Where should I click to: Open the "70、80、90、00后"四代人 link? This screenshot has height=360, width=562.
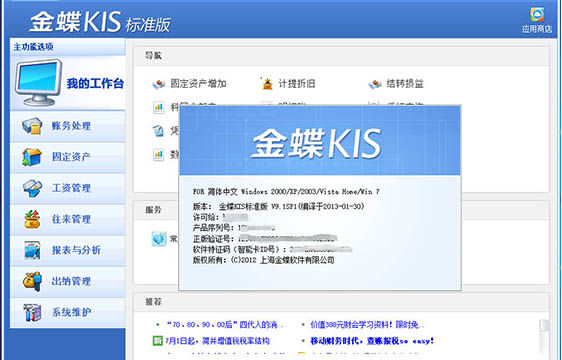coord(225,325)
